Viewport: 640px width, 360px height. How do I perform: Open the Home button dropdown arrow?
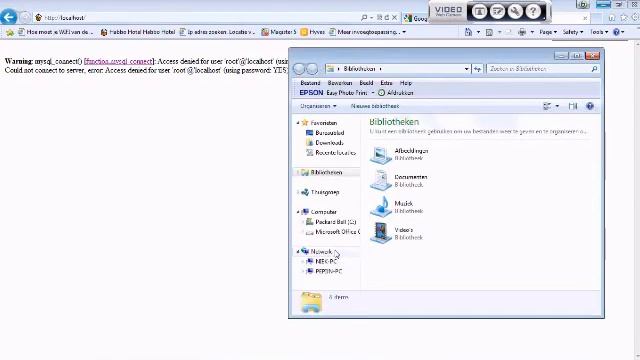(x=478, y=32)
